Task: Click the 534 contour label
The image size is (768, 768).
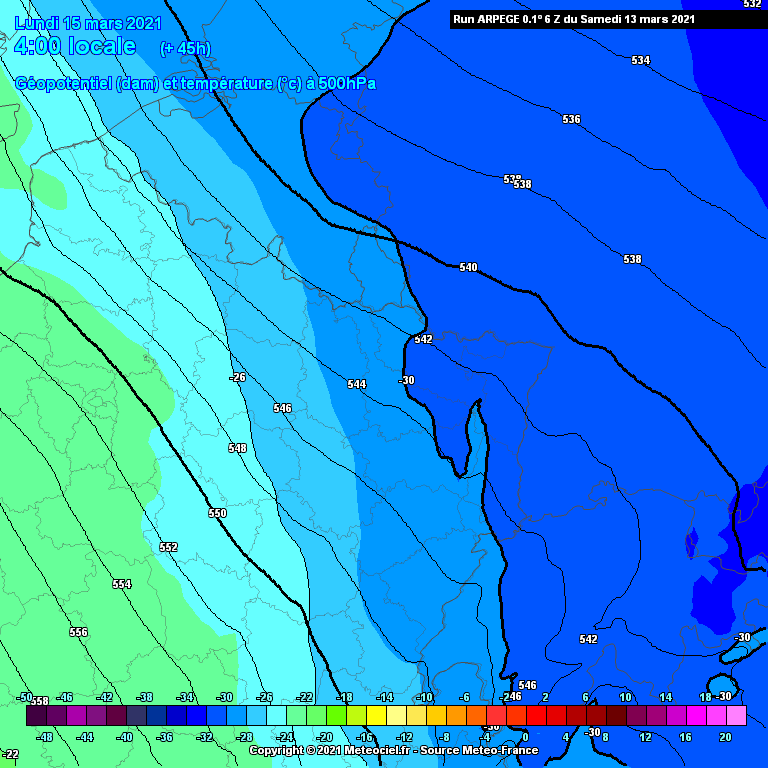Action: click(x=640, y=61)
